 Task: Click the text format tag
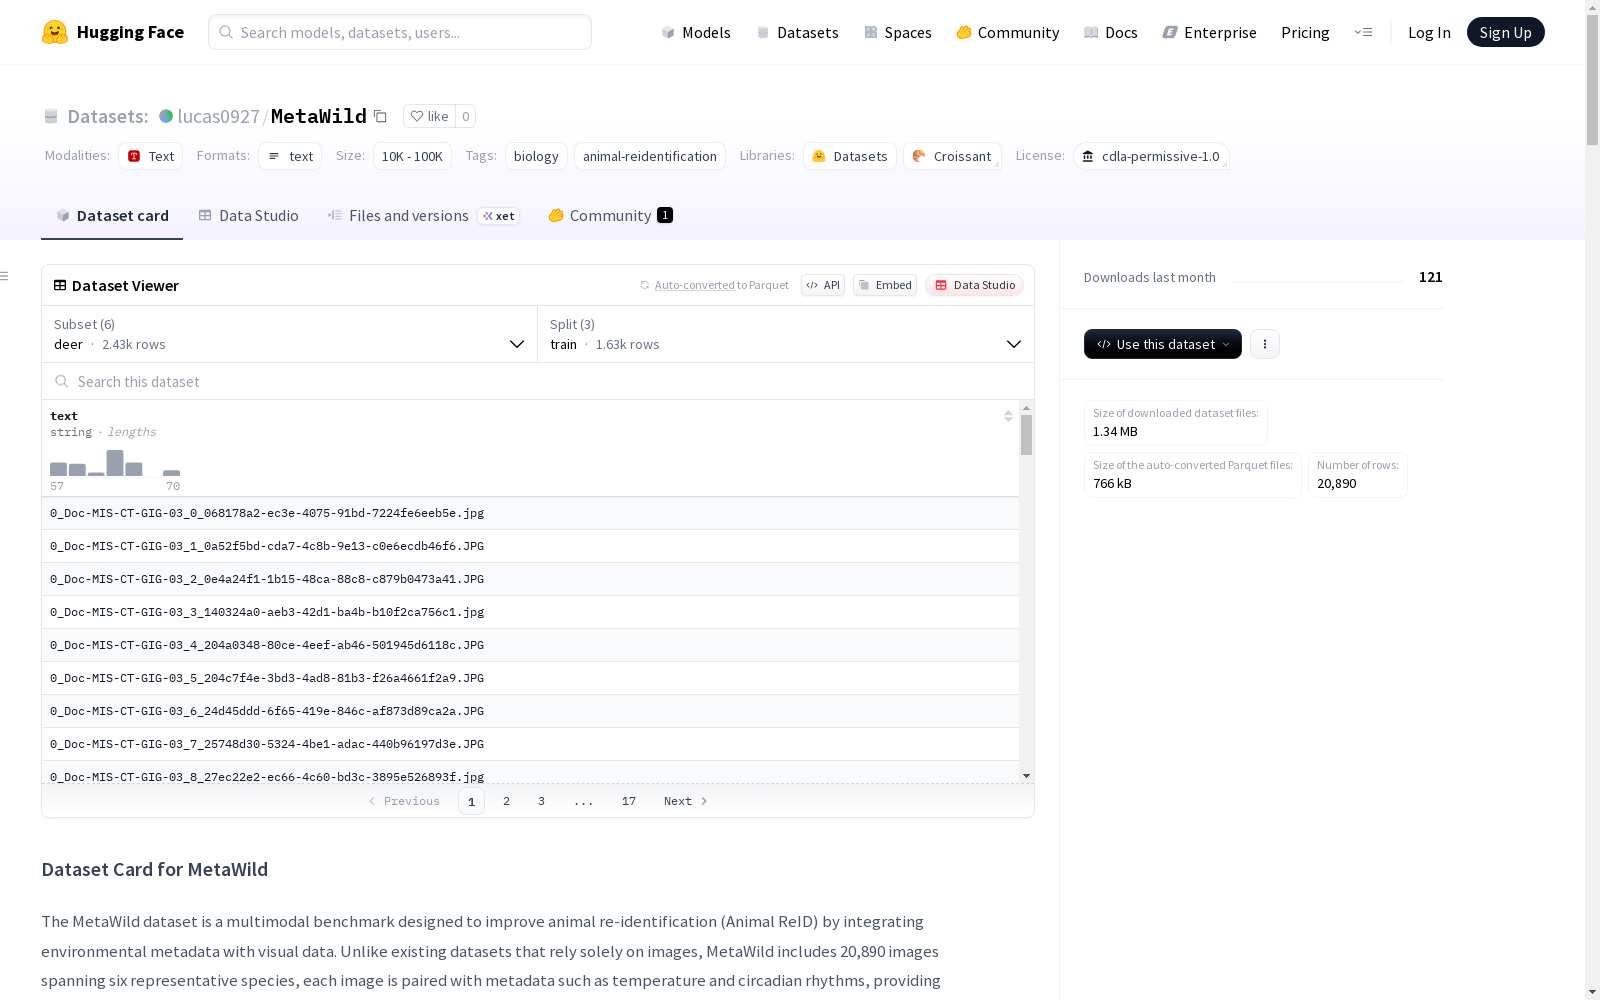pos(290,156)
